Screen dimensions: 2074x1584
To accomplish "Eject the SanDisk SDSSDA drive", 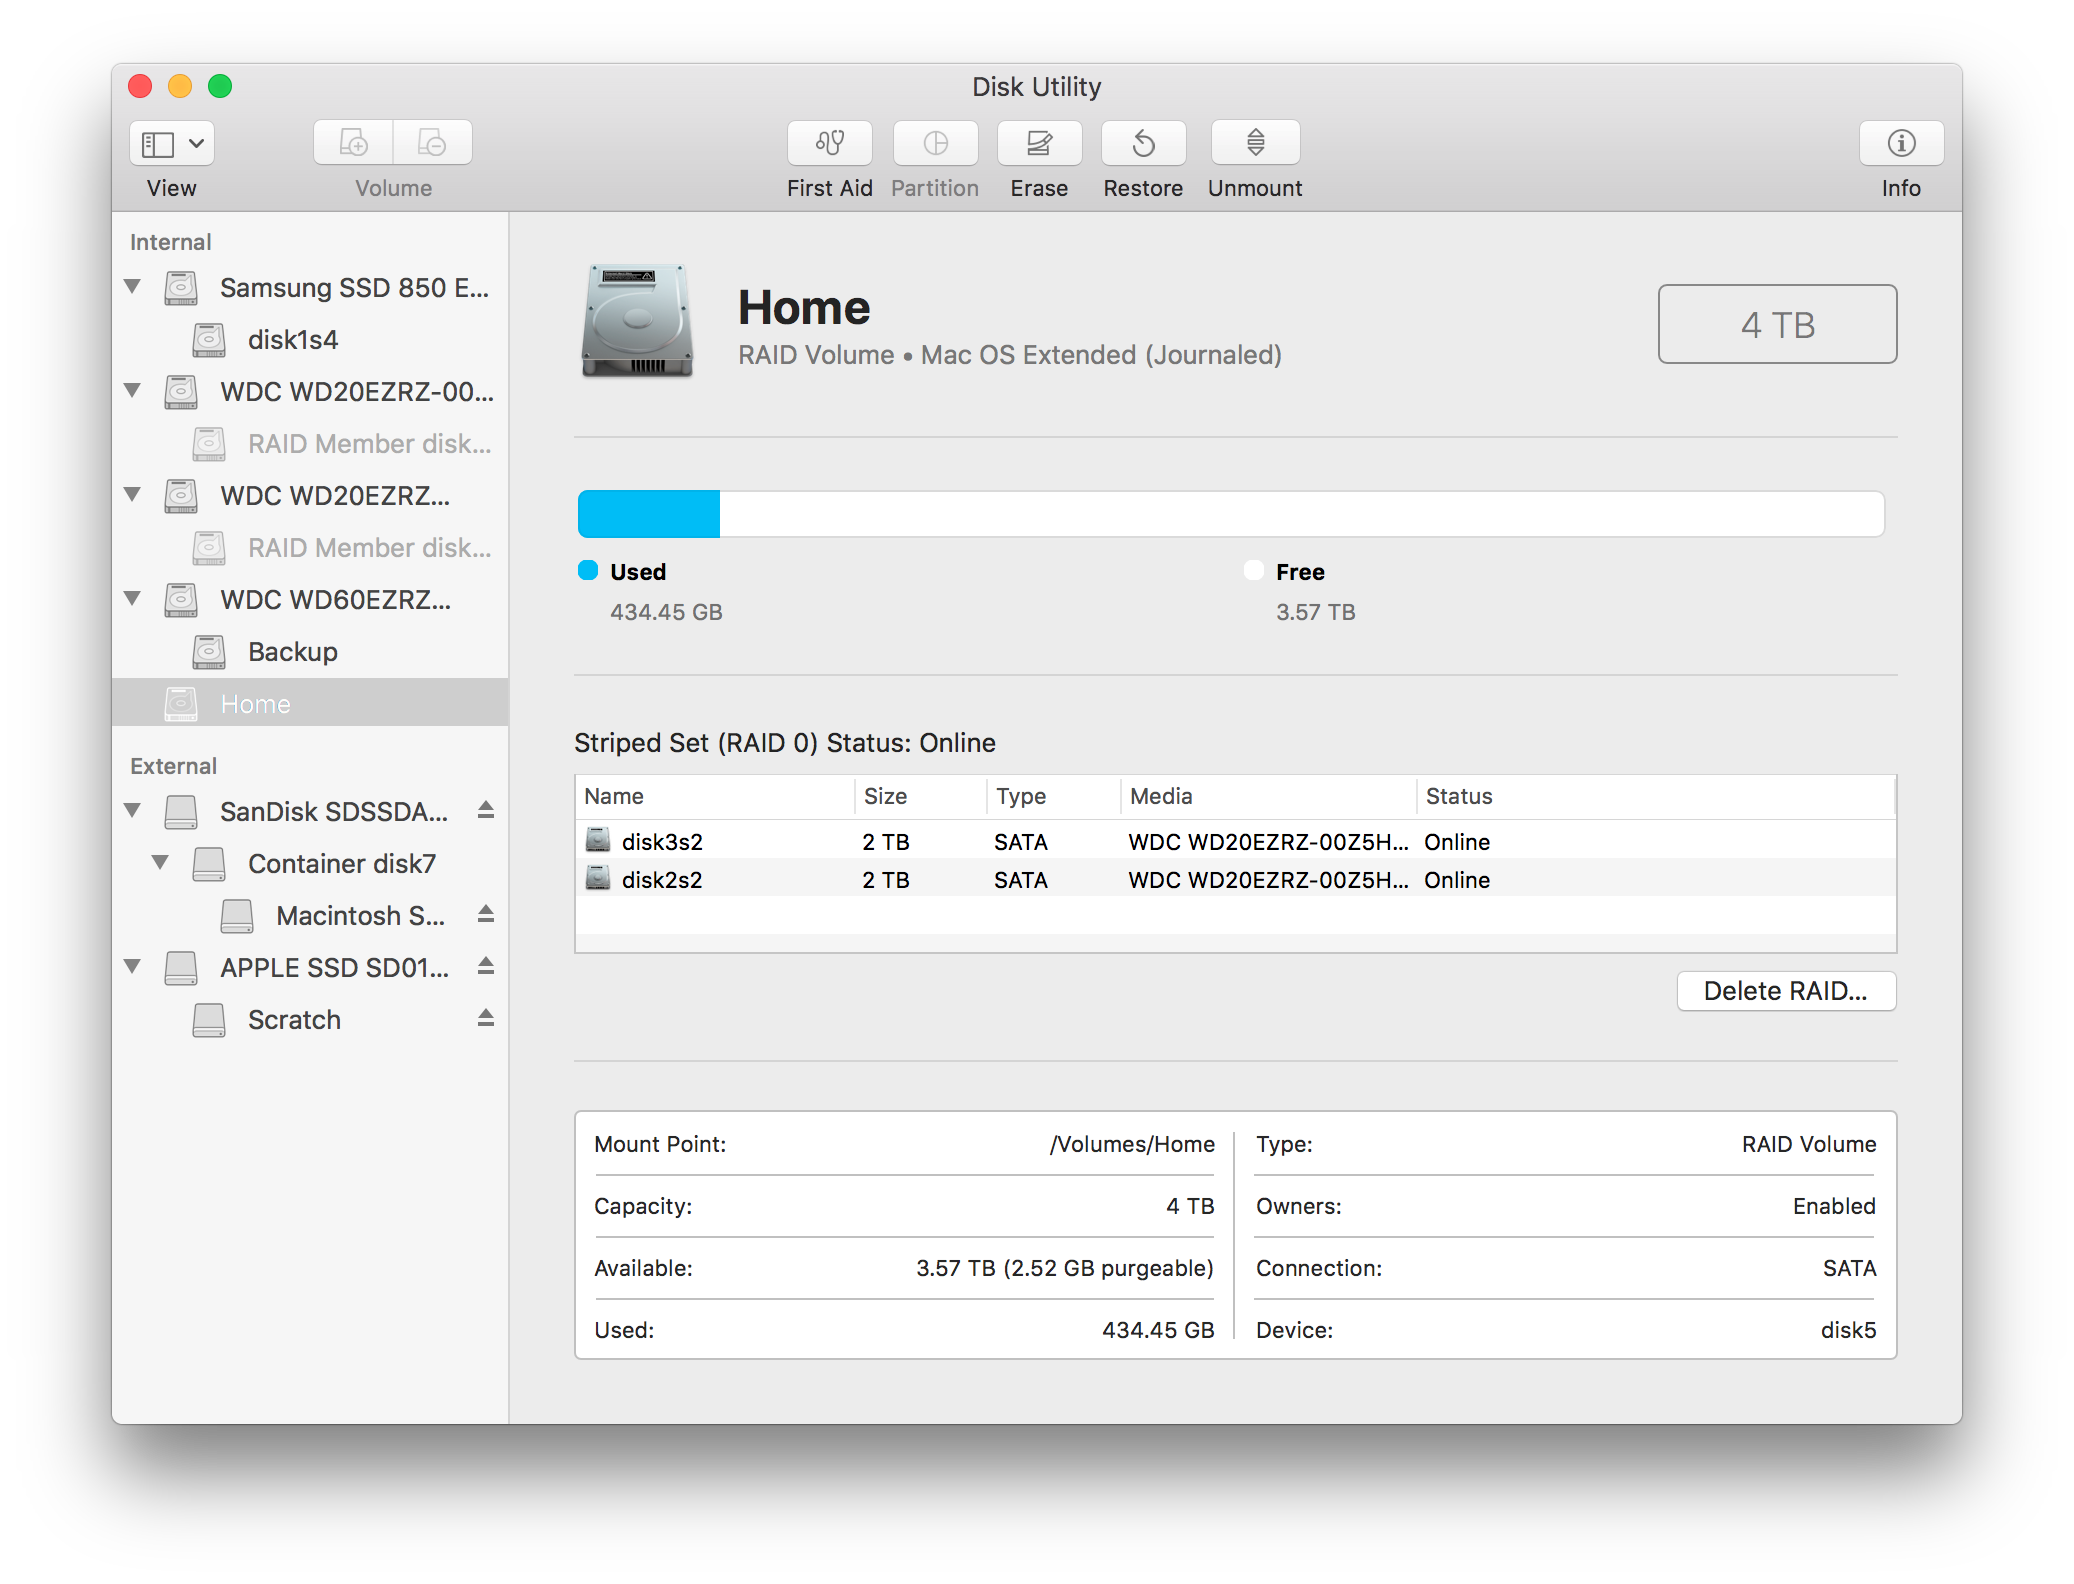I will coord(486,810).
